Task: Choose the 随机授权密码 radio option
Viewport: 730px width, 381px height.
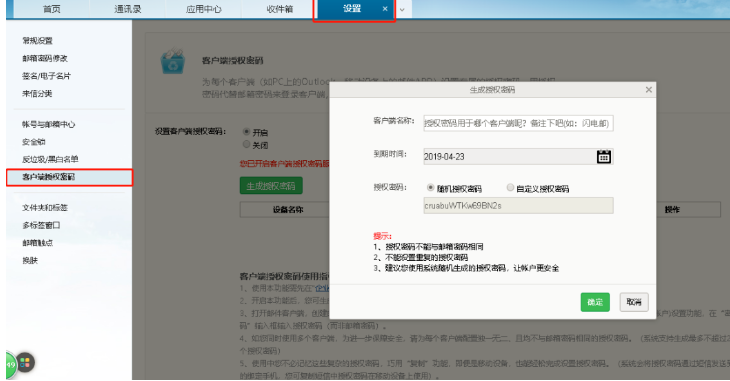Action: (x=431, y=188)
